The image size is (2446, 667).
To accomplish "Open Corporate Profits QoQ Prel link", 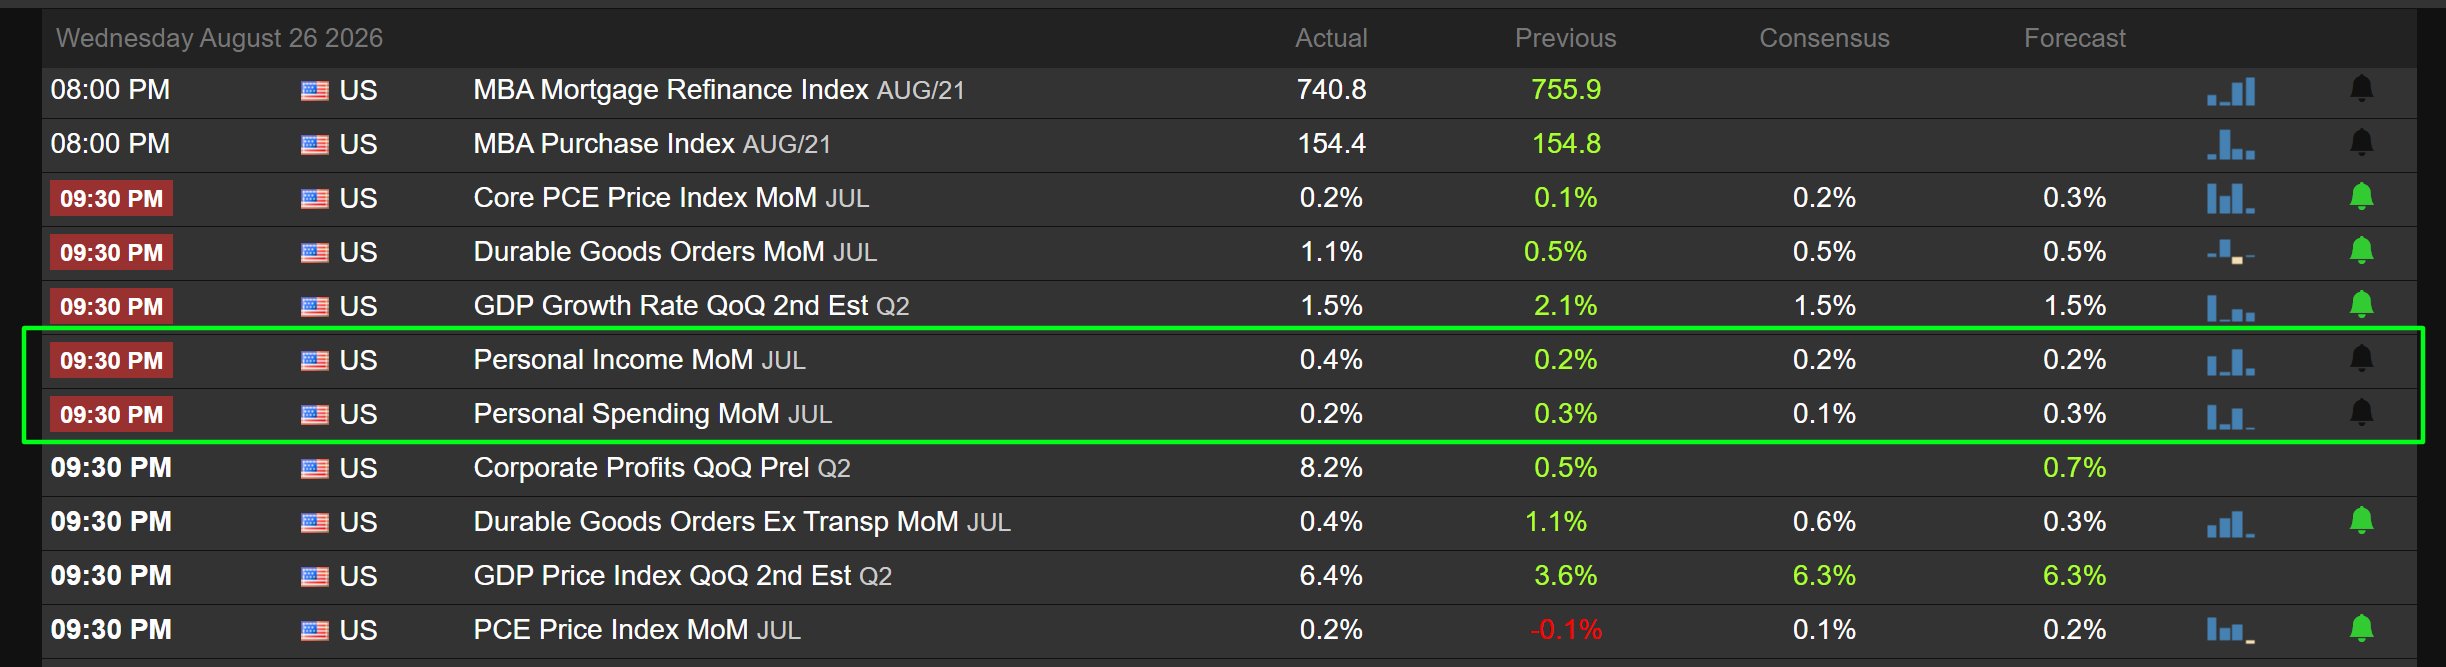I will click(x=661, y=468).
